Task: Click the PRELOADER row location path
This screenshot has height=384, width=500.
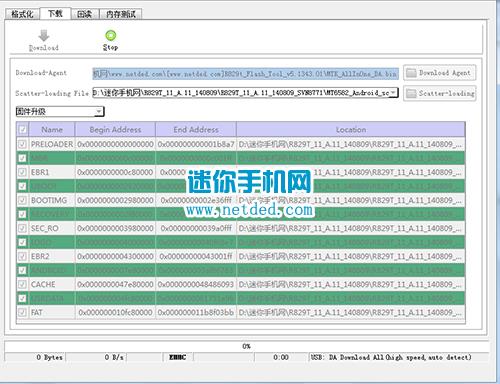Action: (x=350, y=144)
